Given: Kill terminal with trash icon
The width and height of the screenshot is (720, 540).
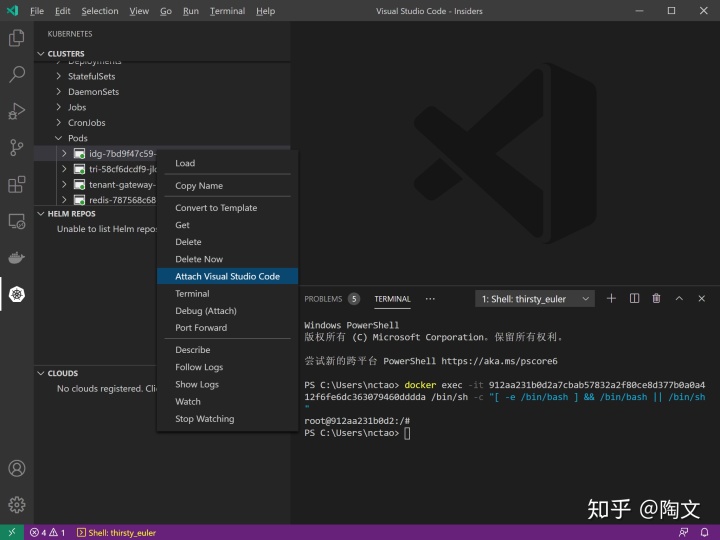Looking at the screenshot, I should [x=657, y=298].
